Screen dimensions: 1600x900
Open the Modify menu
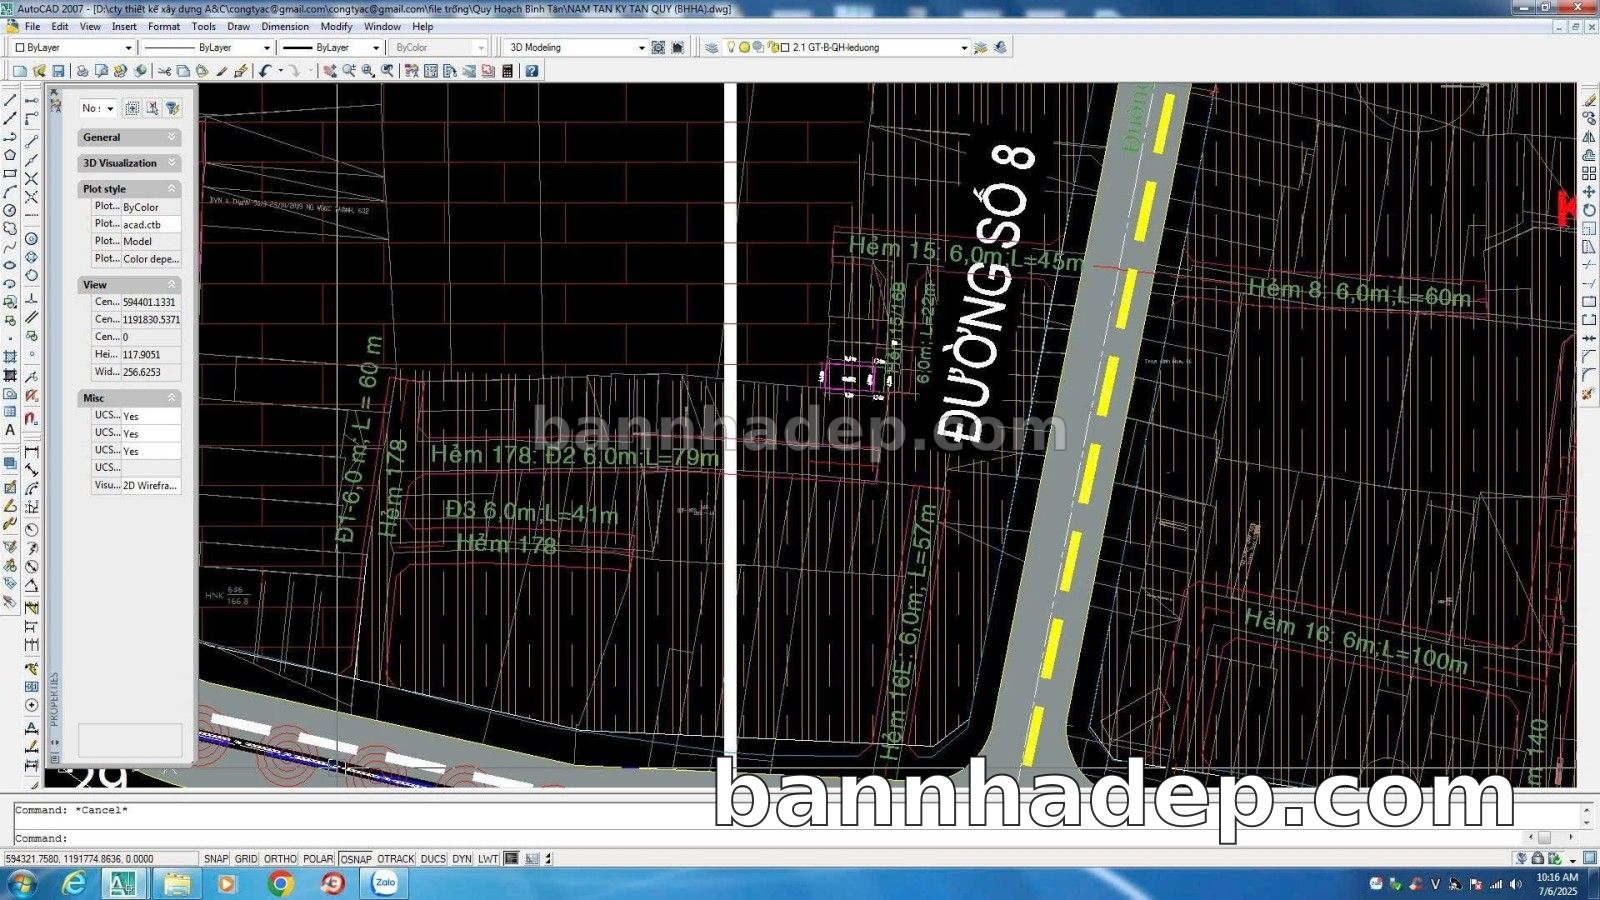click(x=336, y=27)
